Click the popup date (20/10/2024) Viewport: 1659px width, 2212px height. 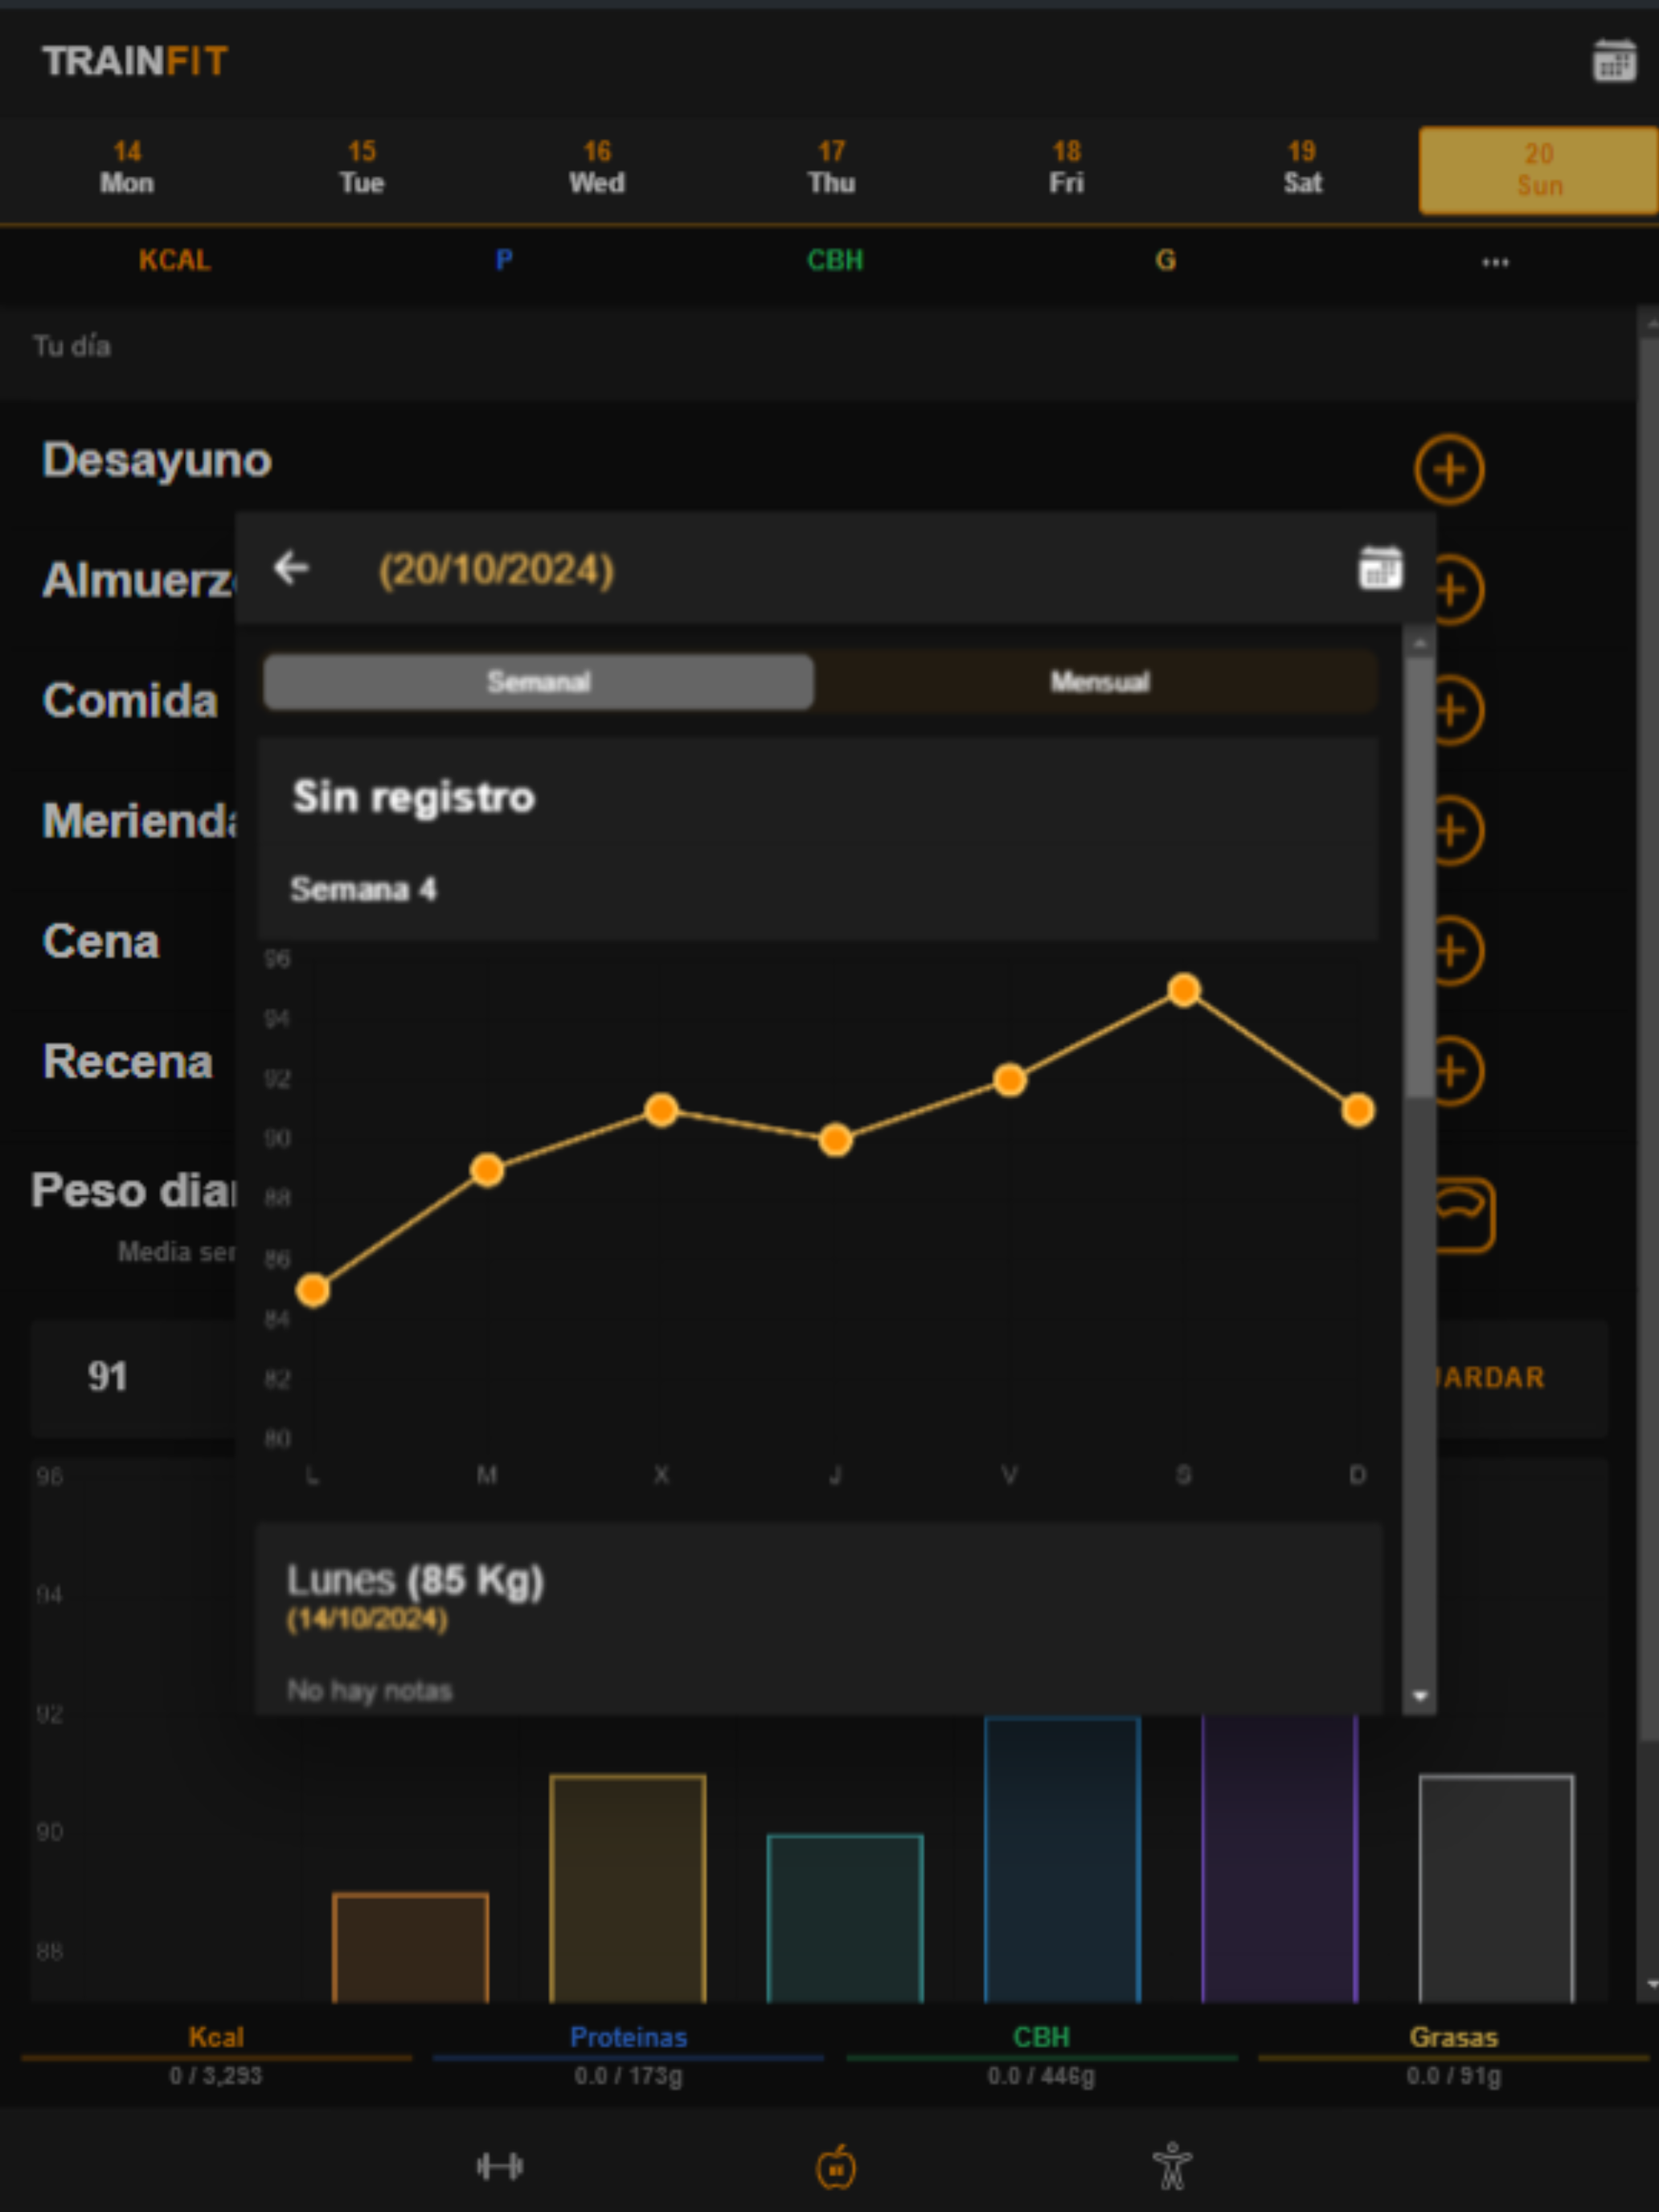(496, 570)
